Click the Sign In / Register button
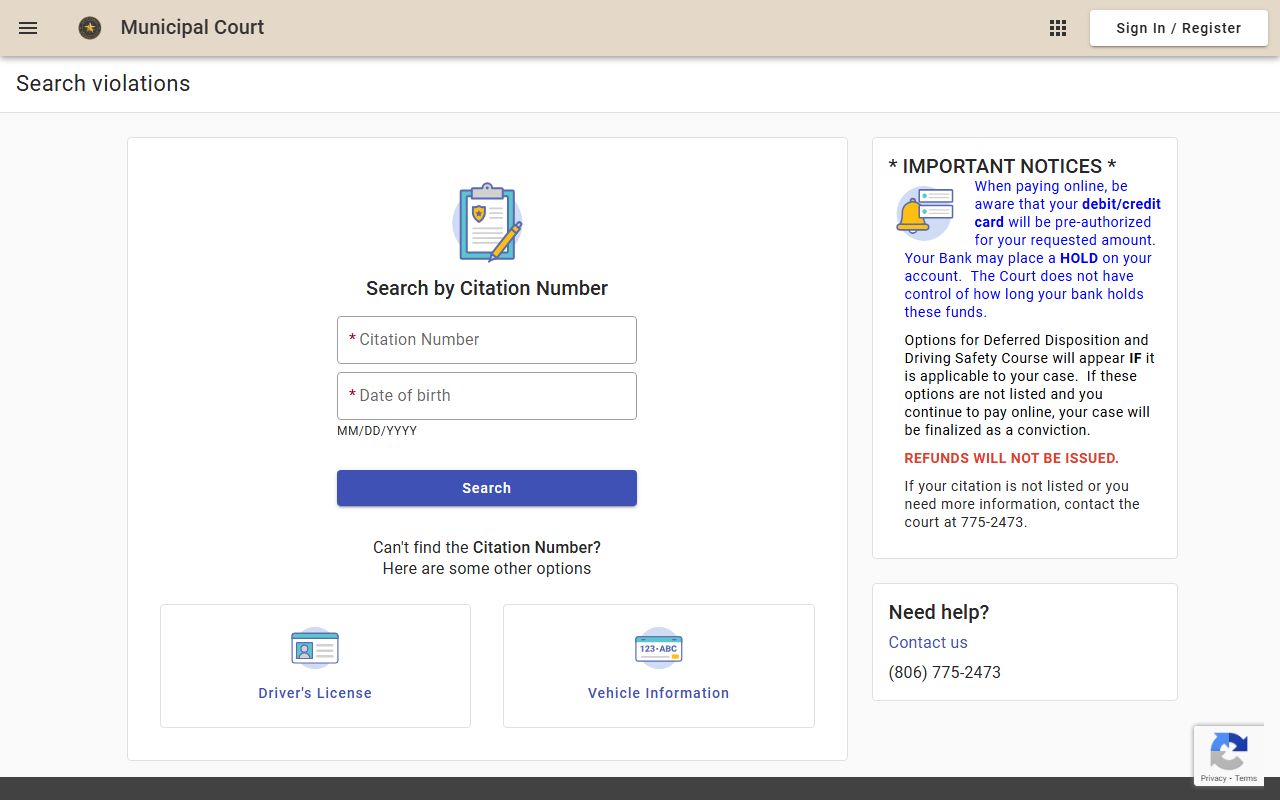Viewport: 1280px width, 800px height. point(1179,28)
